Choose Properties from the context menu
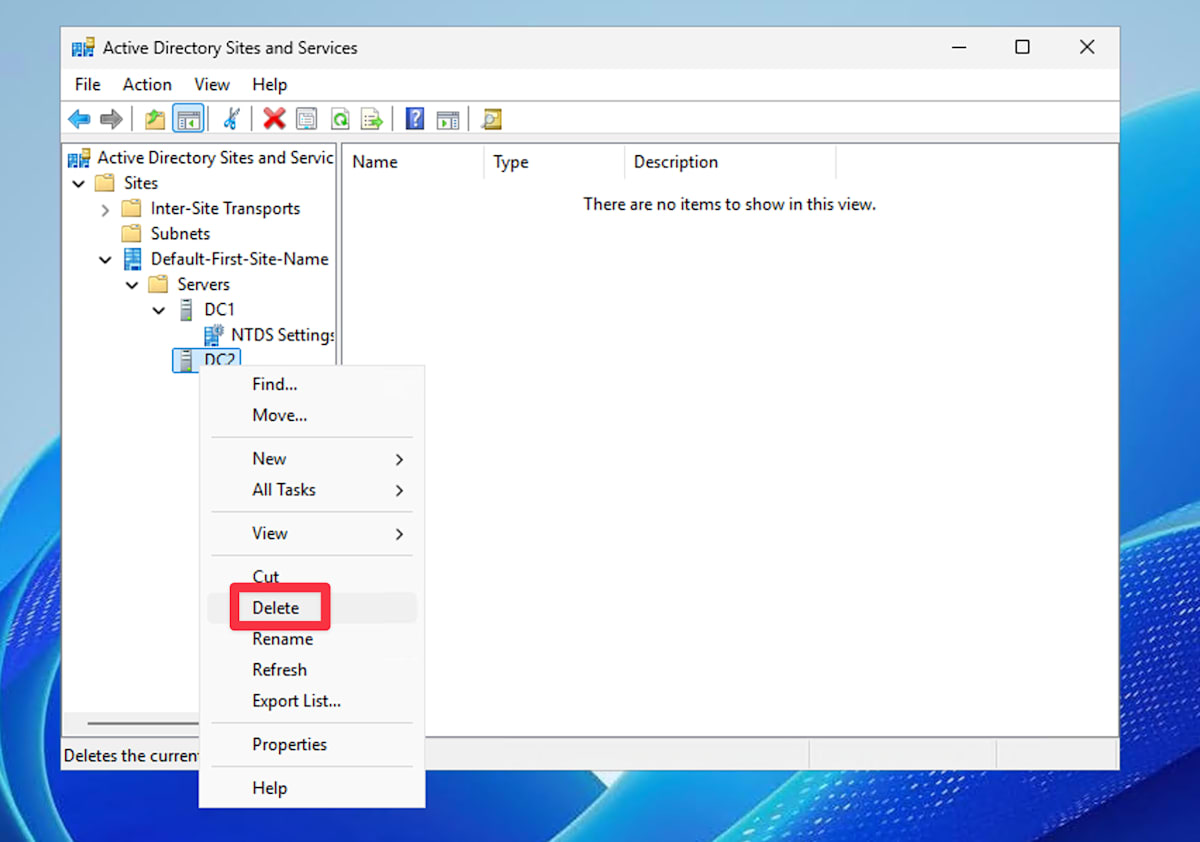Viewport: 1200px width, 842px height. coord(312,745)
